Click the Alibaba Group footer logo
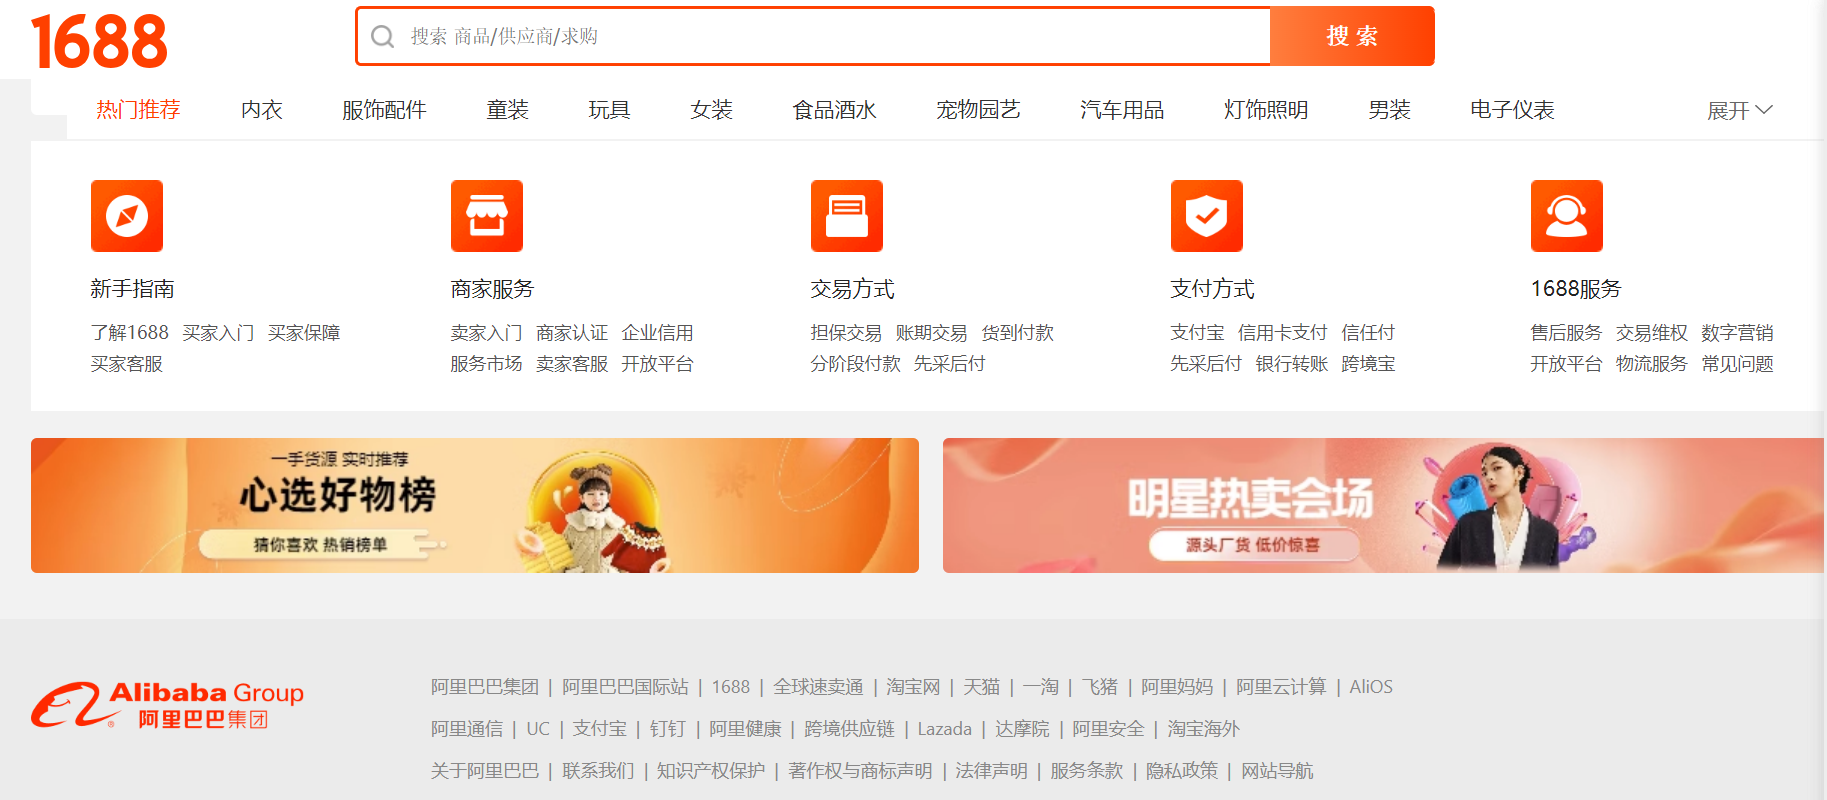The height and width of the screenshot is (800, 1827). coord(167,705)
